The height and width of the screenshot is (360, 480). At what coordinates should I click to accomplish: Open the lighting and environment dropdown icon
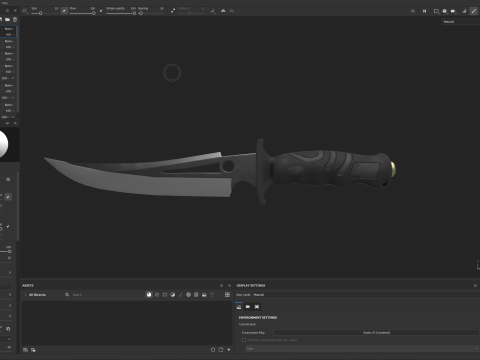[445, 11]
